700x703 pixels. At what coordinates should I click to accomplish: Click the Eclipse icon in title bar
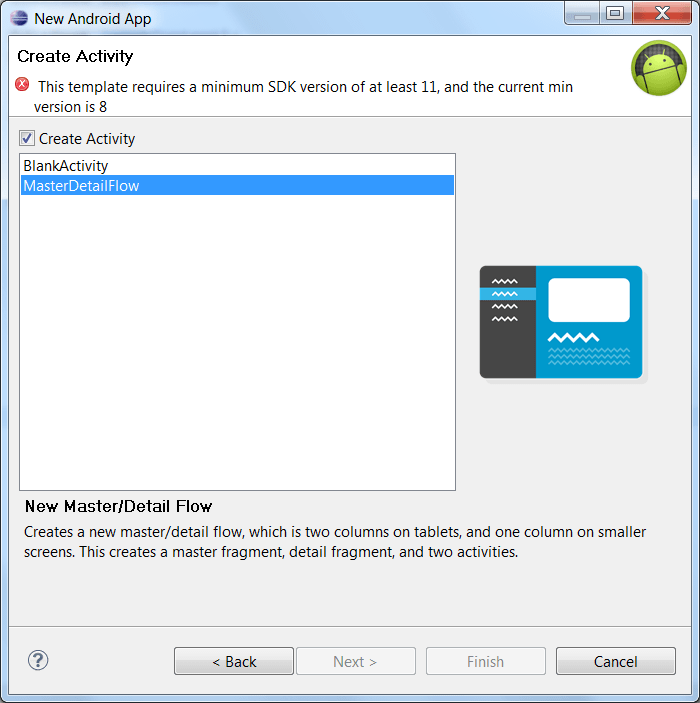(x=19, y=18)
